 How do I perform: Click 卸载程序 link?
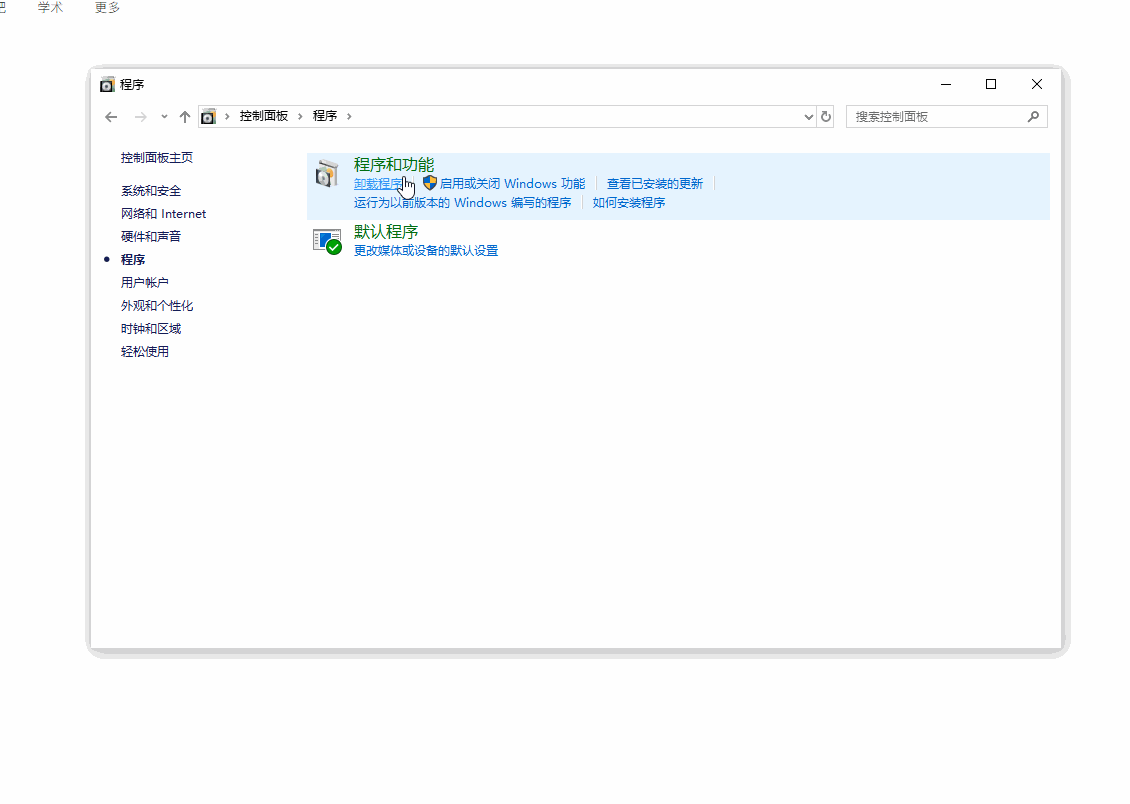pos(378,184)
